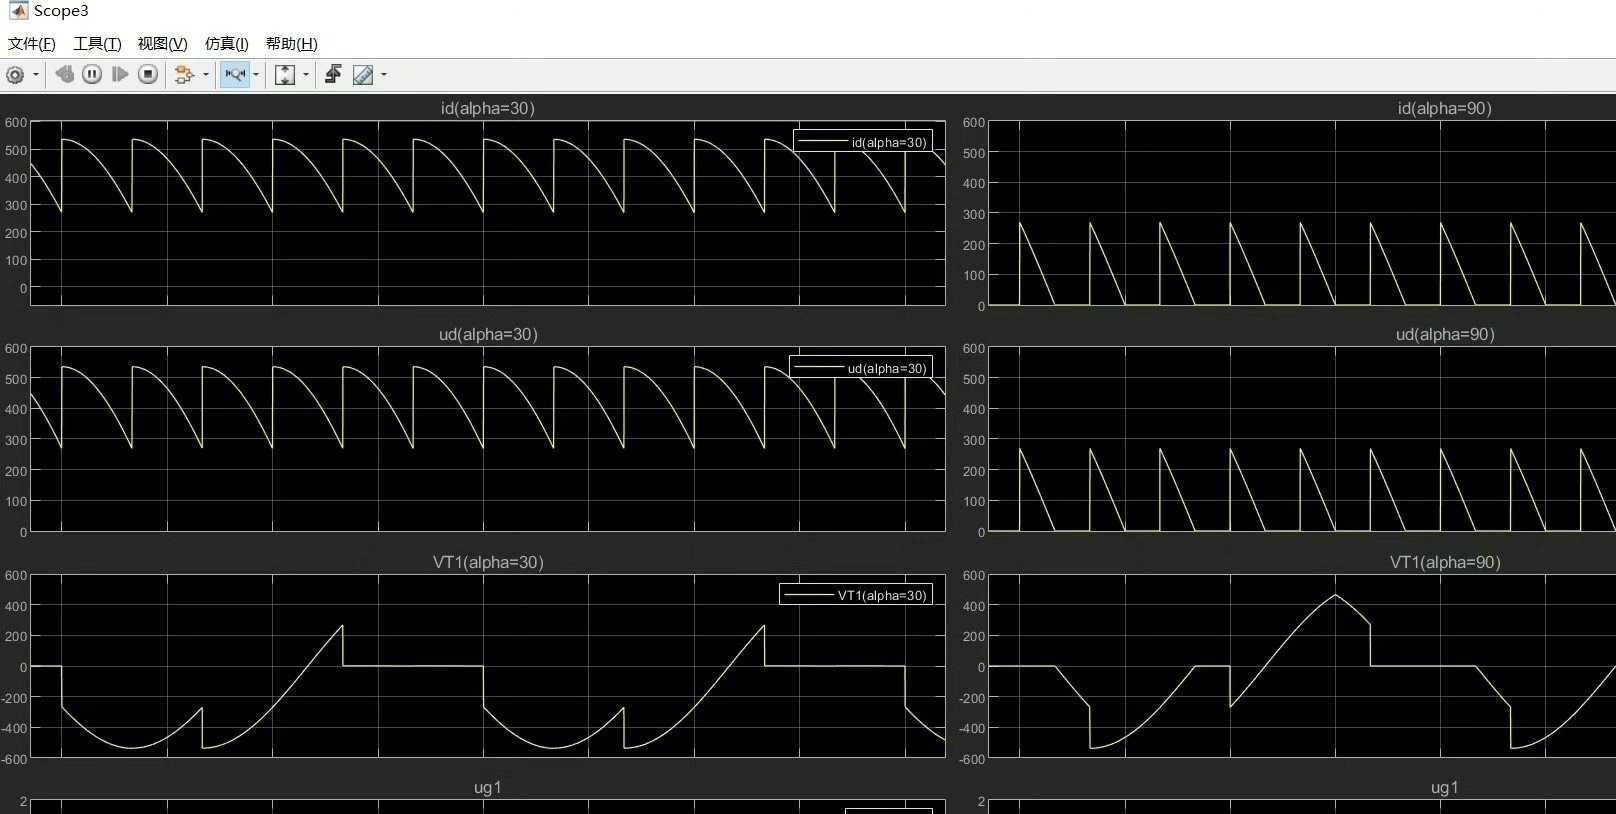Viewport: 1616px width, 814px height.
Task: Click the Step Forward button
Action: 120,74
